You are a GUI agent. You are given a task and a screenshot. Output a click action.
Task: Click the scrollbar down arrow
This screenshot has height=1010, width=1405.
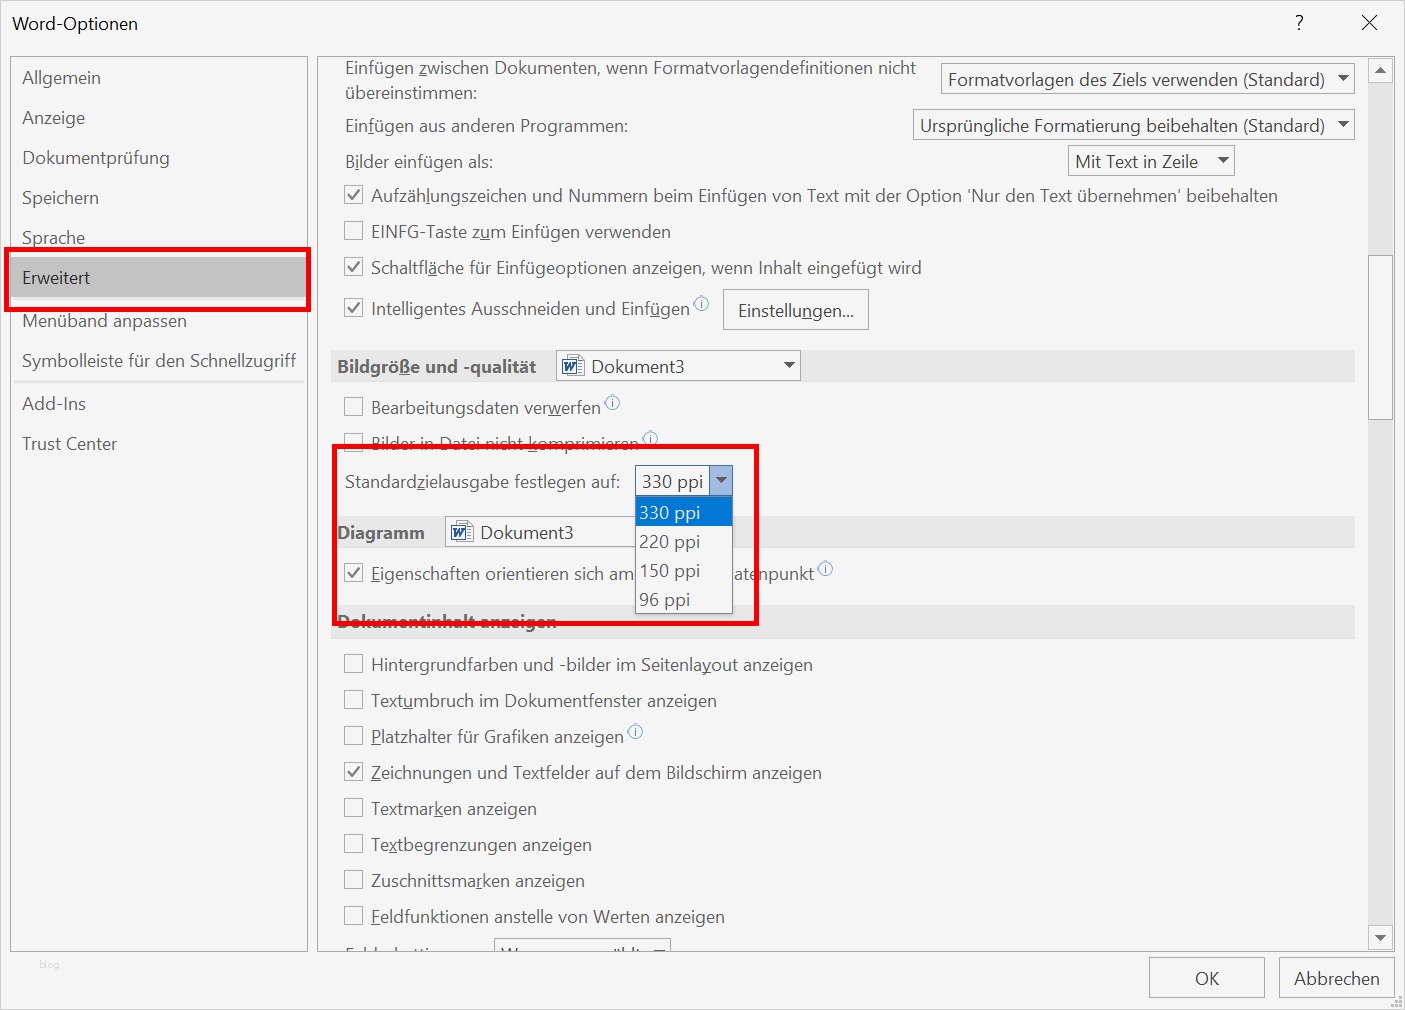tap(1381, 938)
